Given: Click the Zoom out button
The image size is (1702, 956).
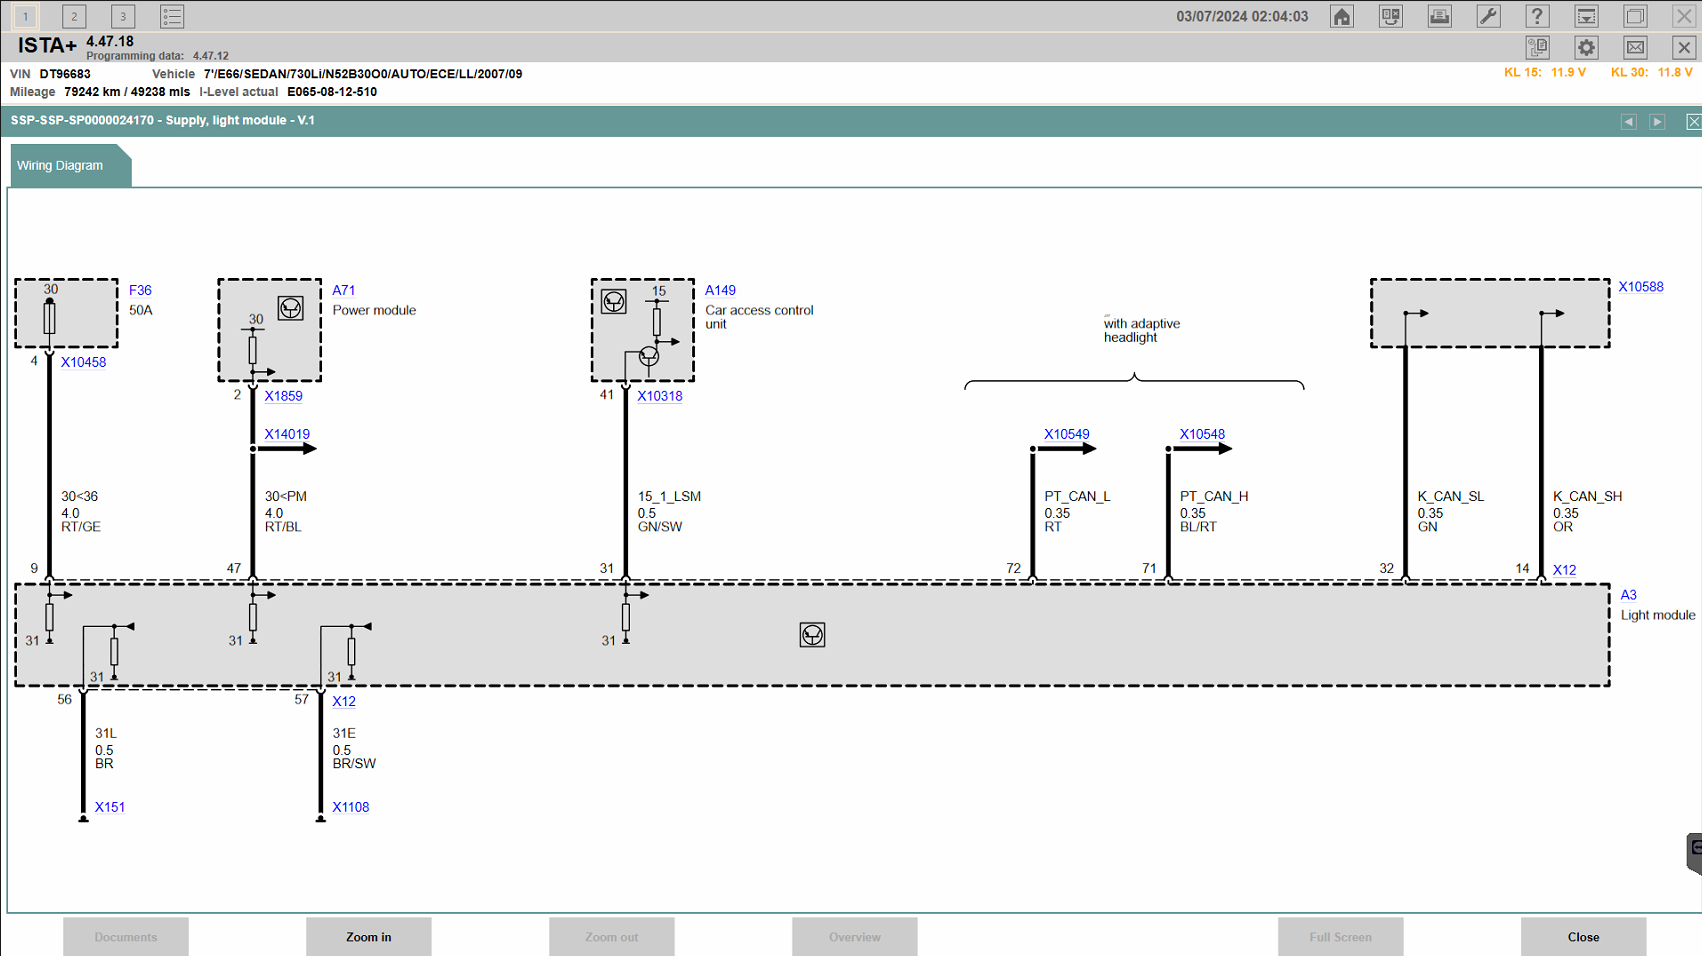Looking at the screenshot, I should coord(612,937).
